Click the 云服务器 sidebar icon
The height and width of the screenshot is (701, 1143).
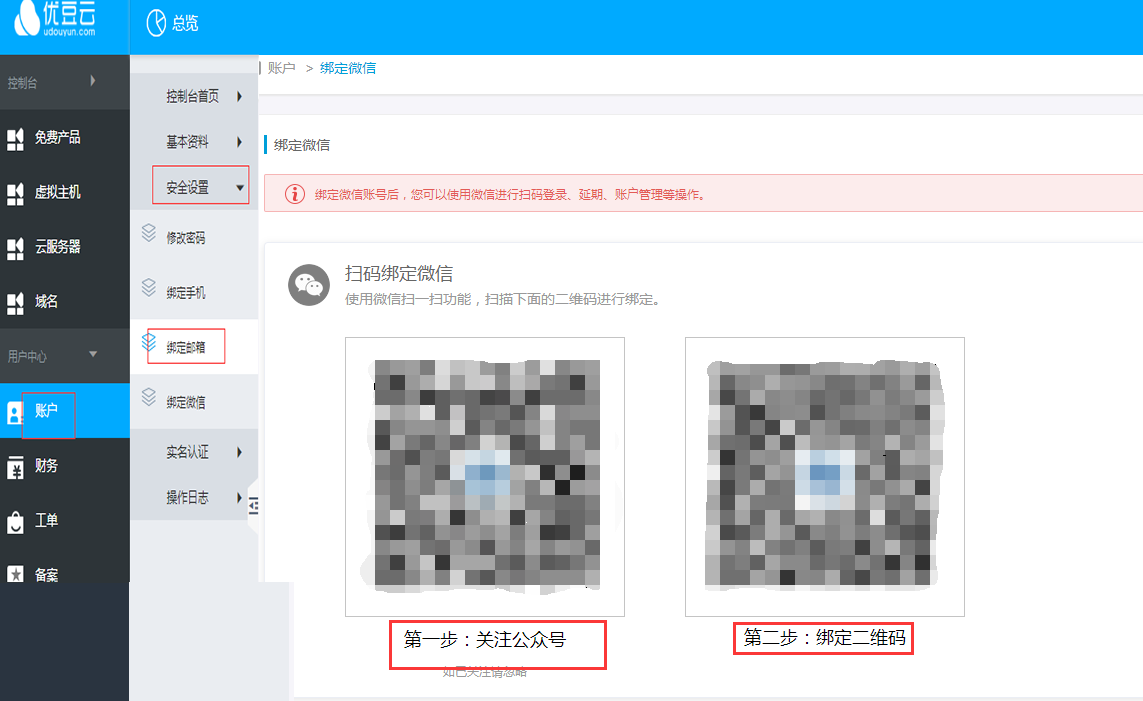[15, 248]
